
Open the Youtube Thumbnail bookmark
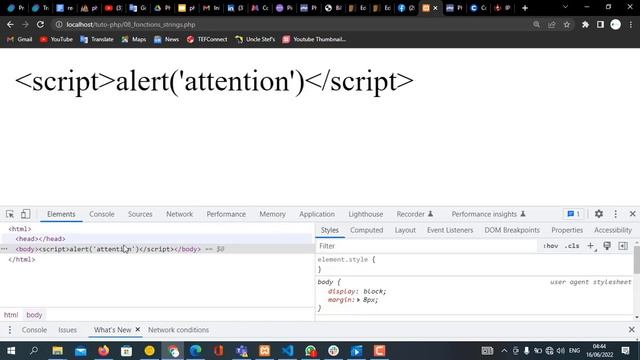coord(314,39)
